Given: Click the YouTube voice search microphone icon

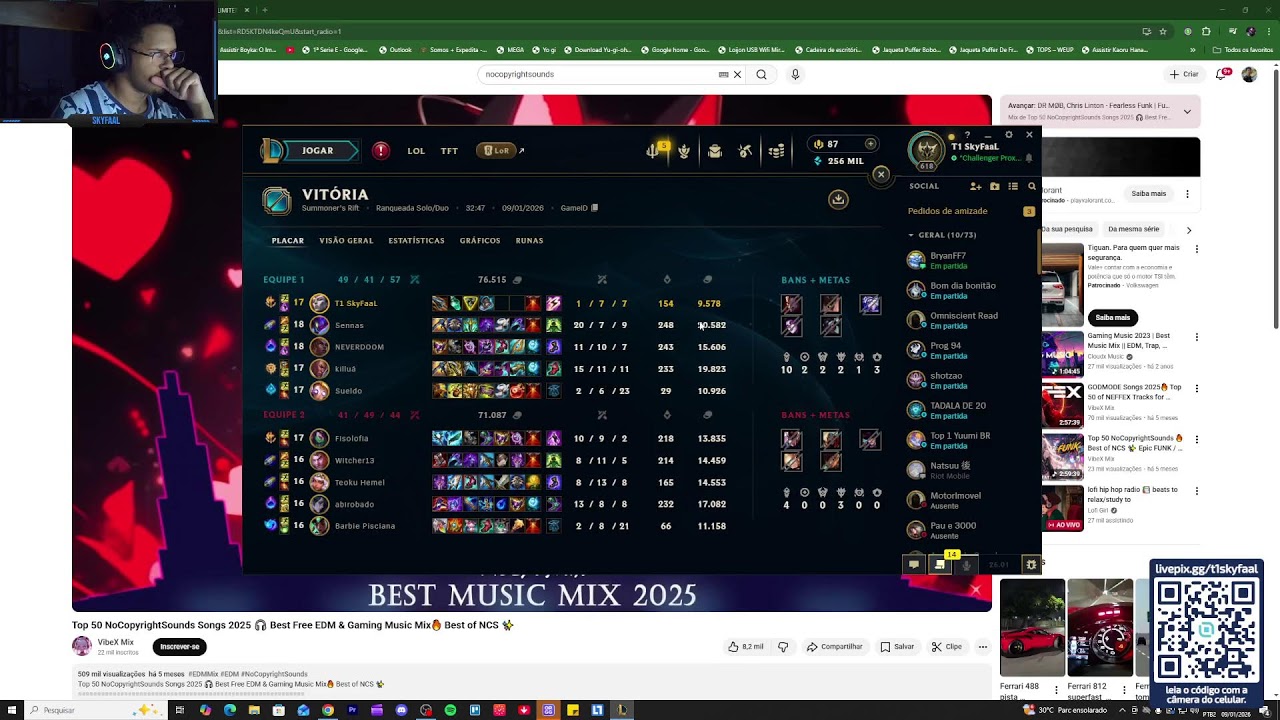Looking at the screenshot, I should pos(795,74).
